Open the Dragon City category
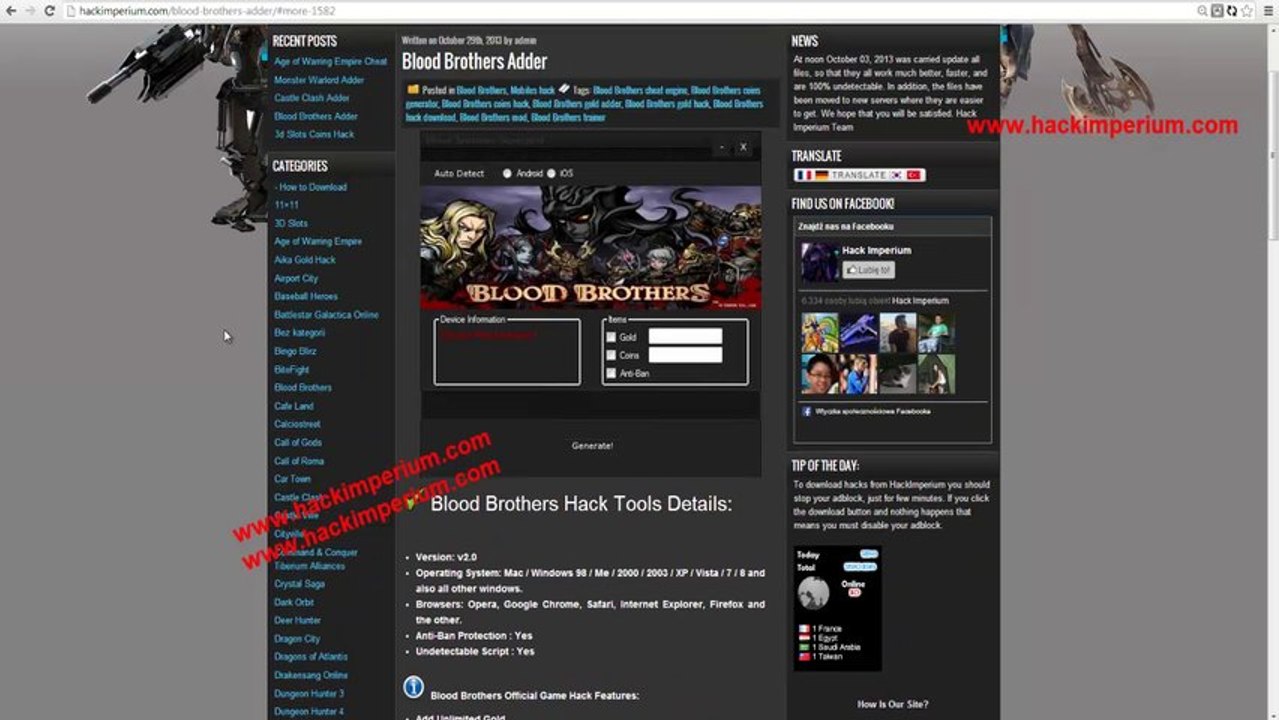 click(x=297, y=639)
